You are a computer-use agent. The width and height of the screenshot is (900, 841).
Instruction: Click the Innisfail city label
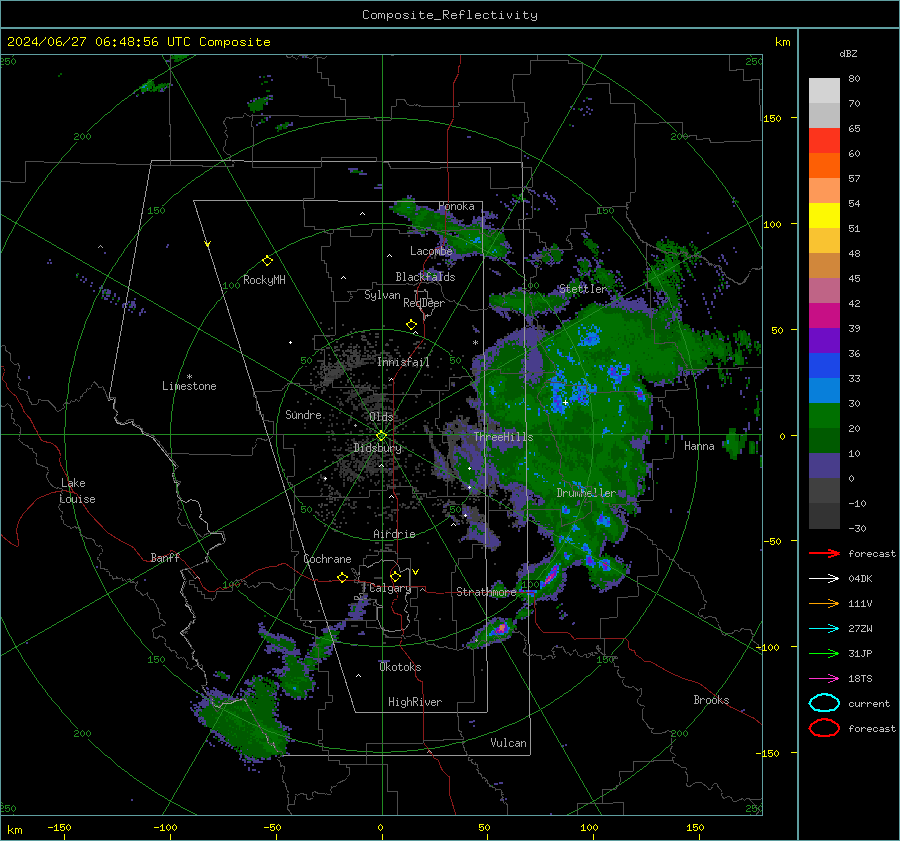[x=403, y=362]
